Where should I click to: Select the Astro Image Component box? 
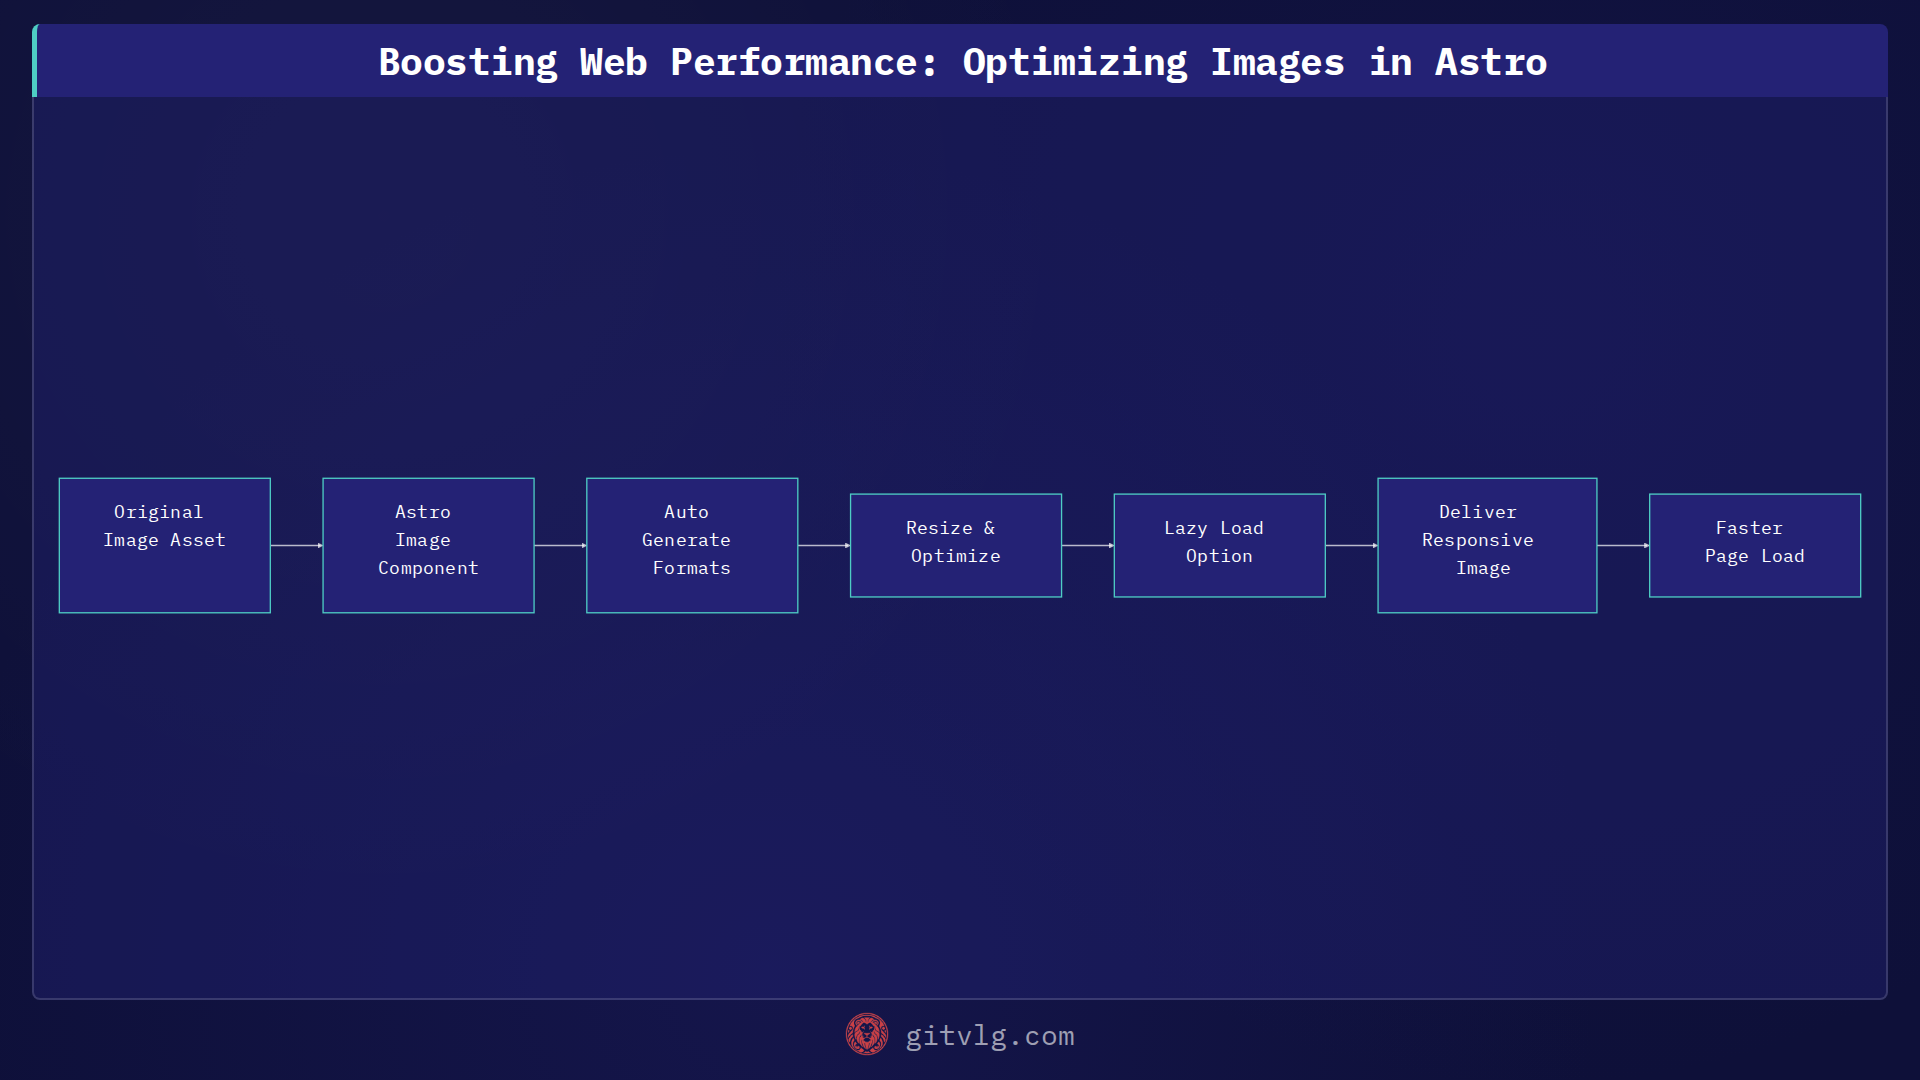(x=428, y=545)
